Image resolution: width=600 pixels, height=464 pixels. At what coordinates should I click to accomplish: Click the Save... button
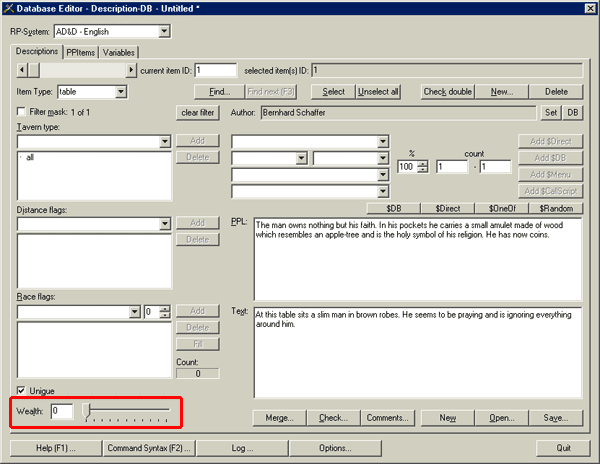(558, 417)
